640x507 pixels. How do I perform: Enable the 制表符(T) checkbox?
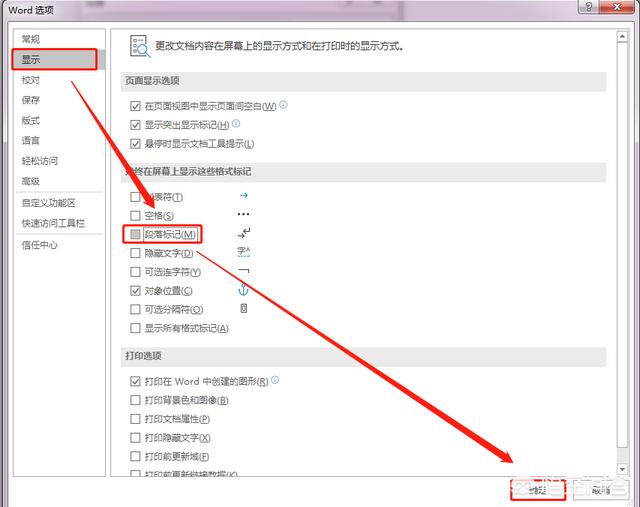135,197
